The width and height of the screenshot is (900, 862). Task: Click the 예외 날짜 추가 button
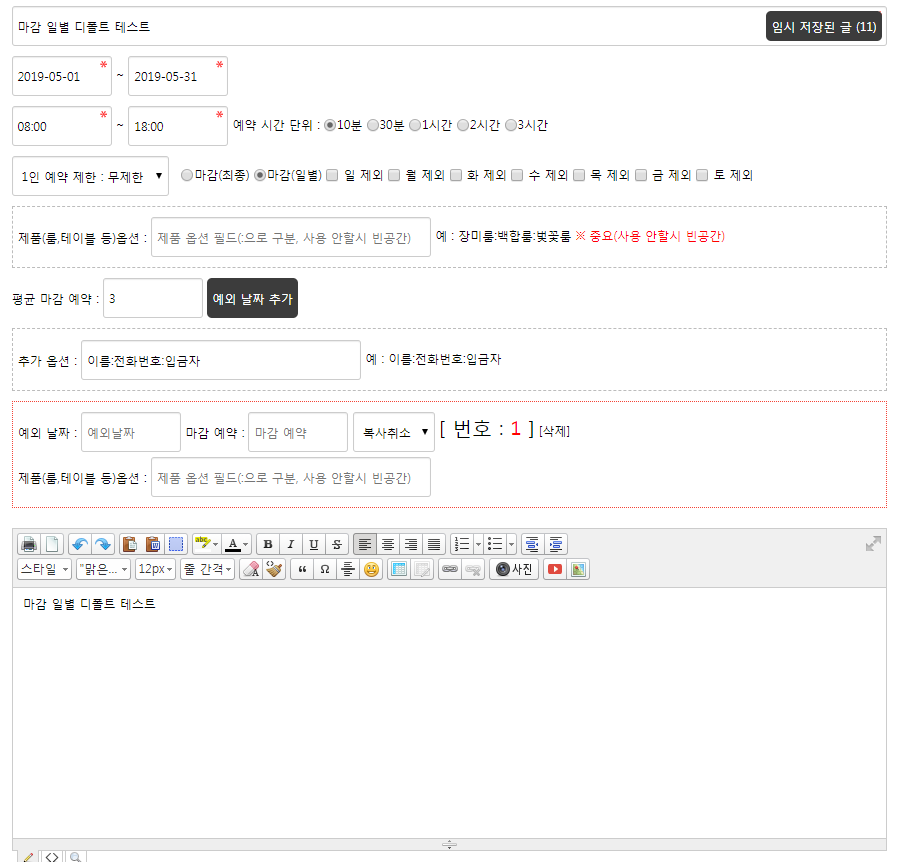(252, 298)
